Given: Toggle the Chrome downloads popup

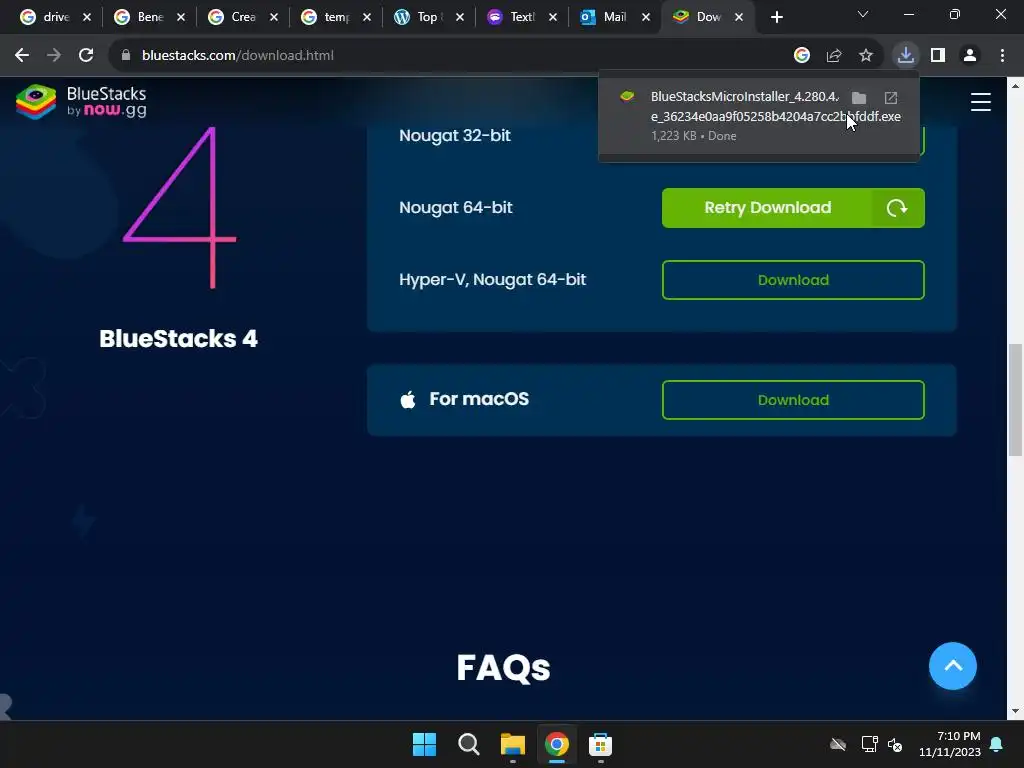Looking at the screenshot, I should click(906, 56).
